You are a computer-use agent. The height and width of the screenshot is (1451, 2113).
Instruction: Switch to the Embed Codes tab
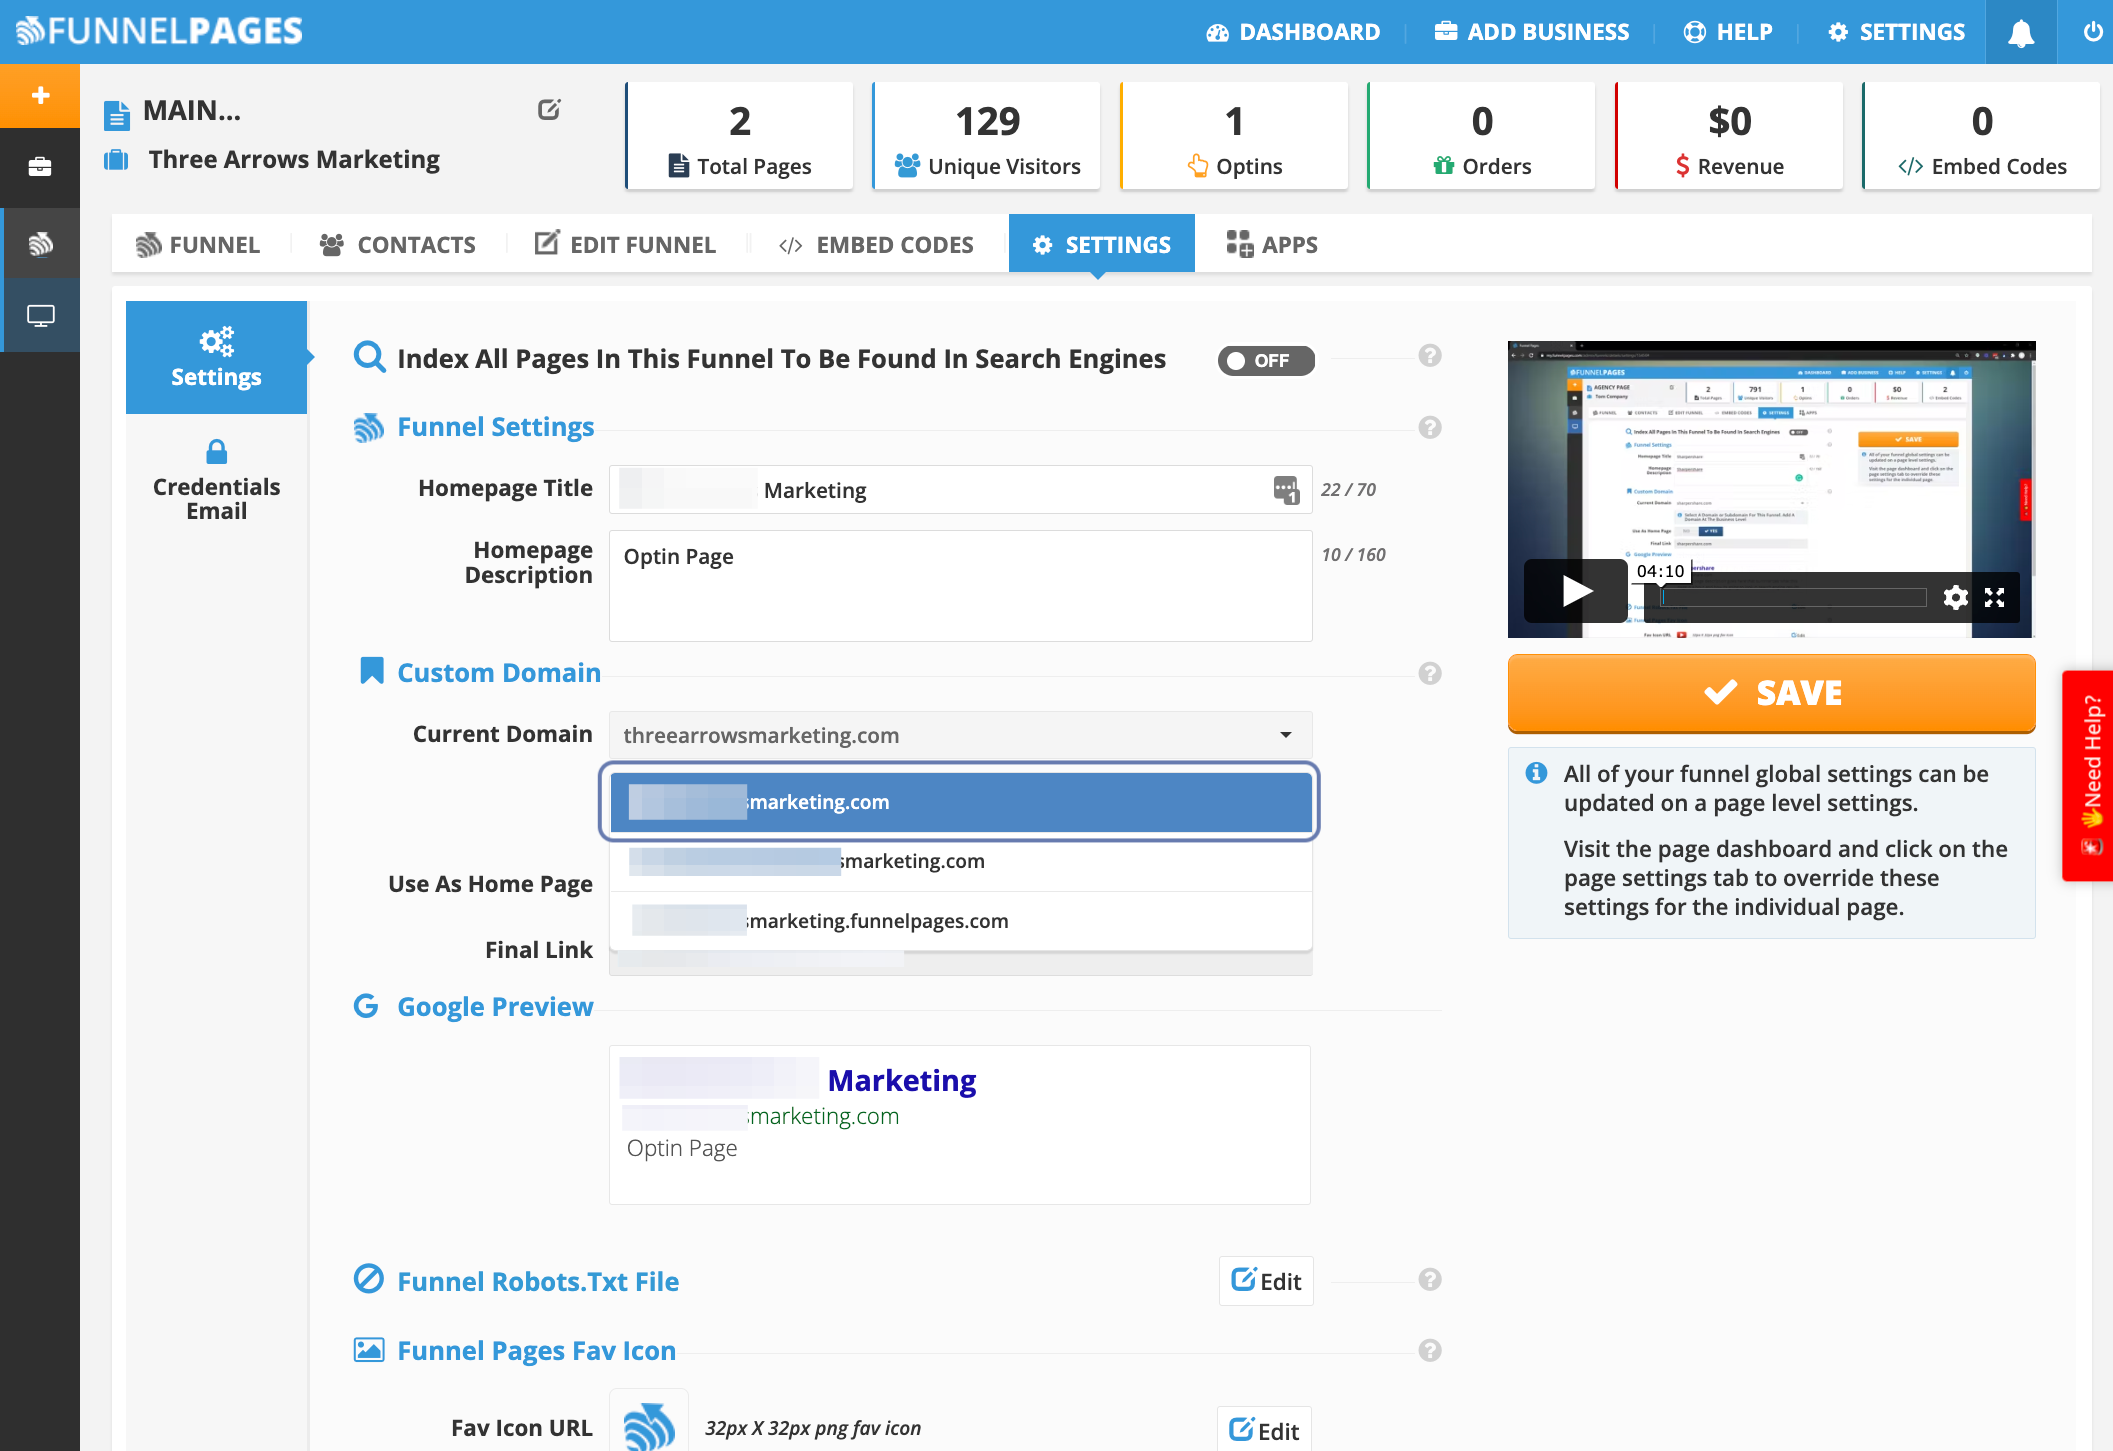[x=876, y=245]
